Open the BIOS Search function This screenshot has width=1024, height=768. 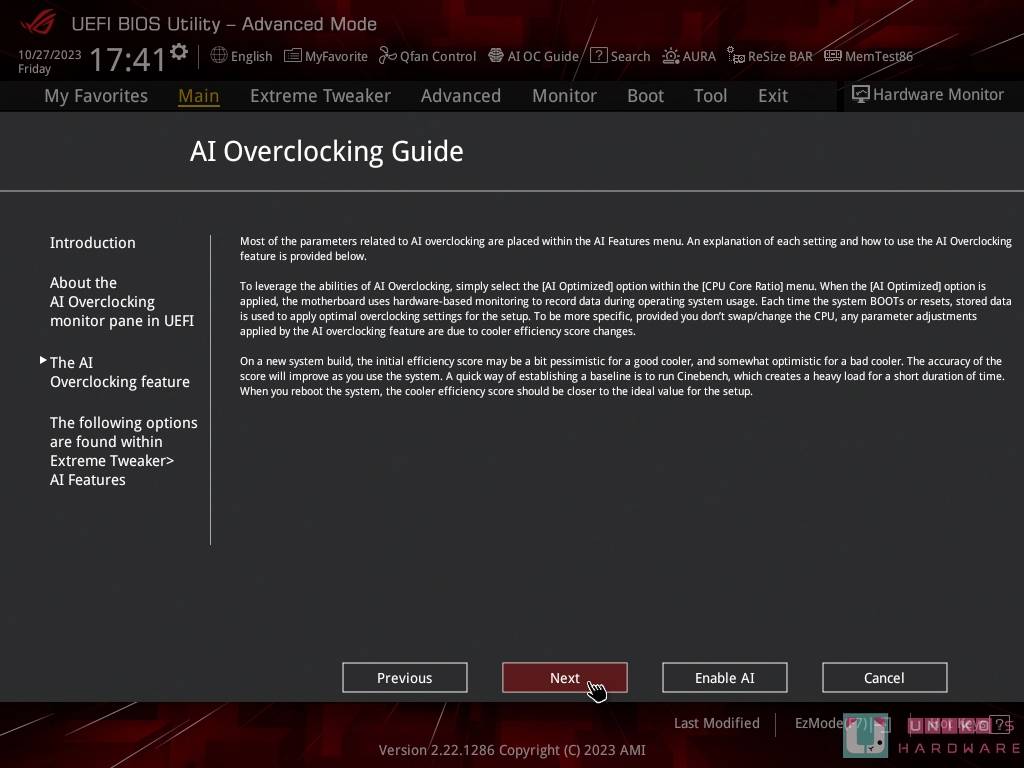click(620, 56)
